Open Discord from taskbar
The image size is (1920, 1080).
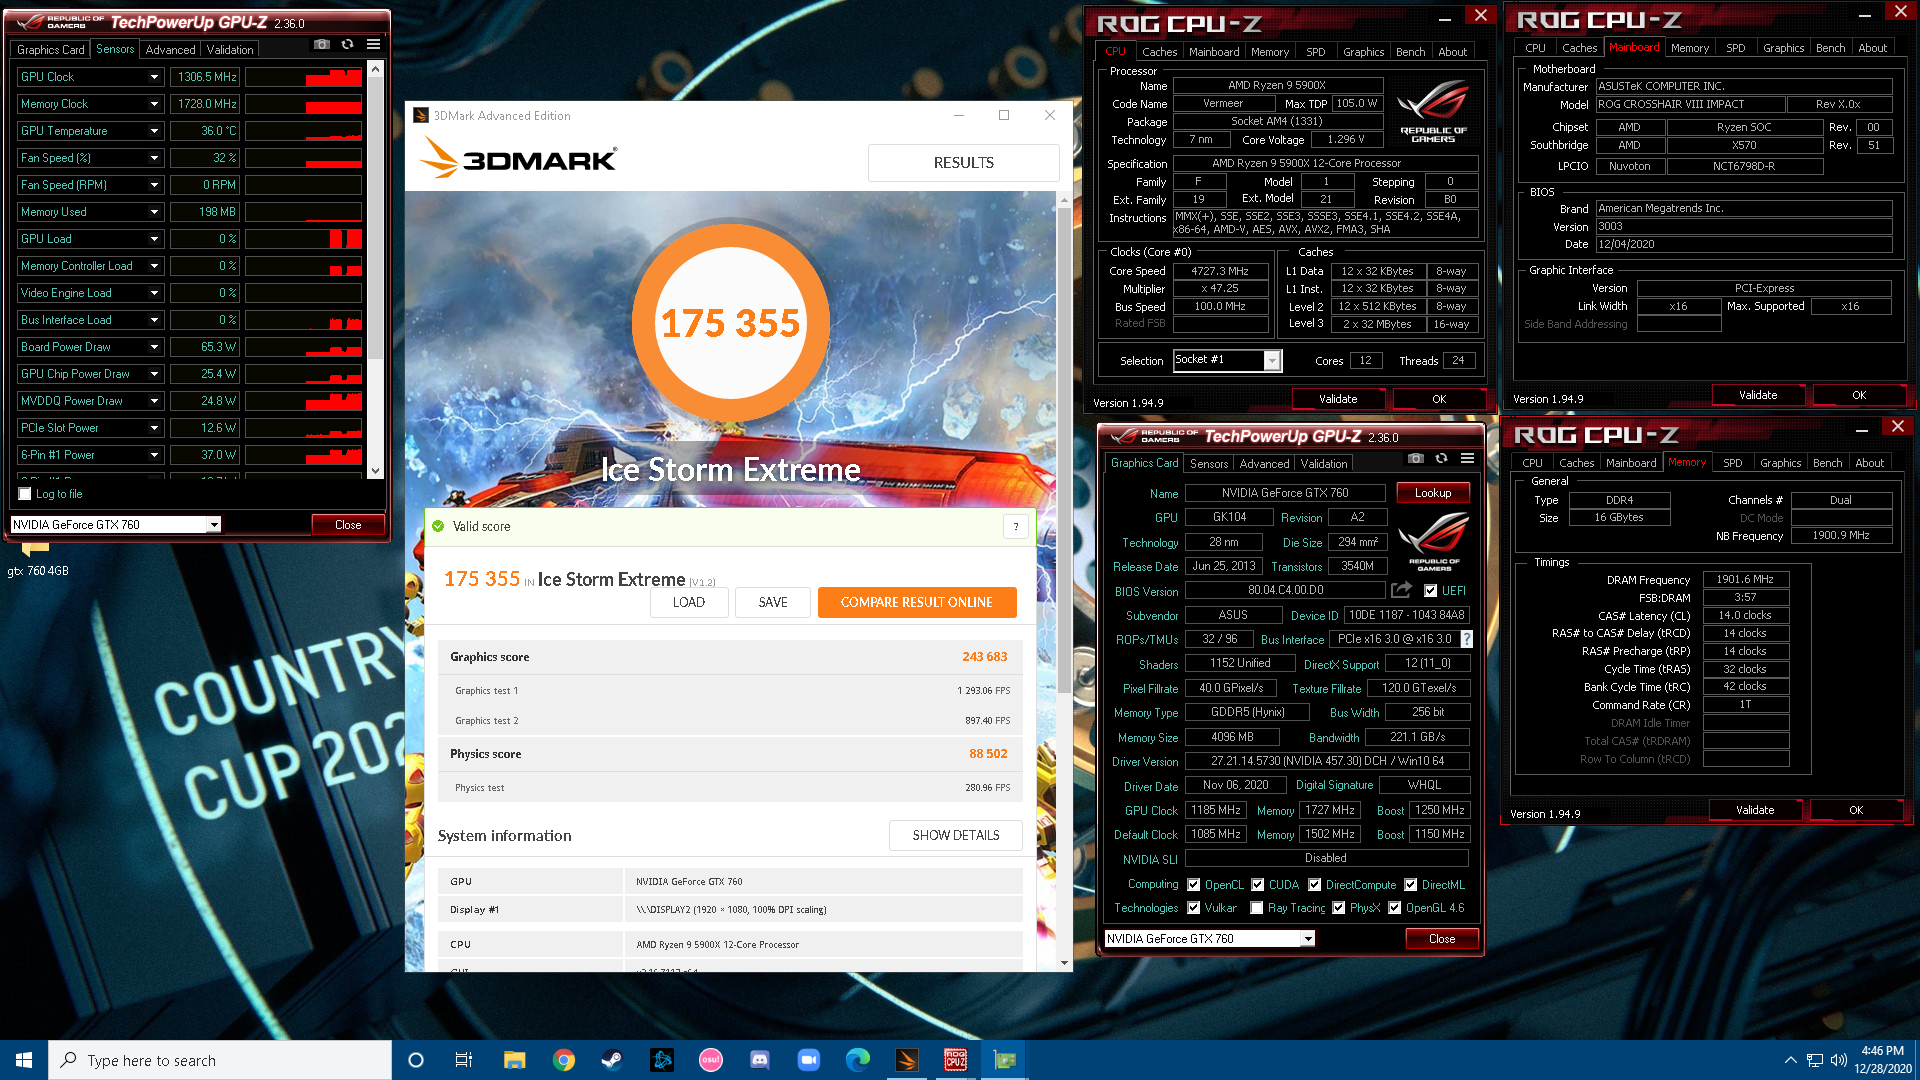tap(760, 1060)
